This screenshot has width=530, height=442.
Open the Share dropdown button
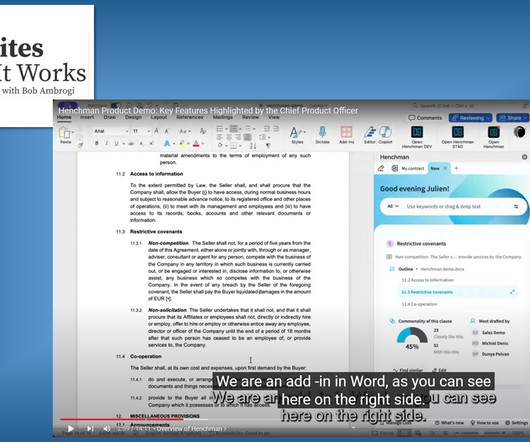tap(513, 118)
